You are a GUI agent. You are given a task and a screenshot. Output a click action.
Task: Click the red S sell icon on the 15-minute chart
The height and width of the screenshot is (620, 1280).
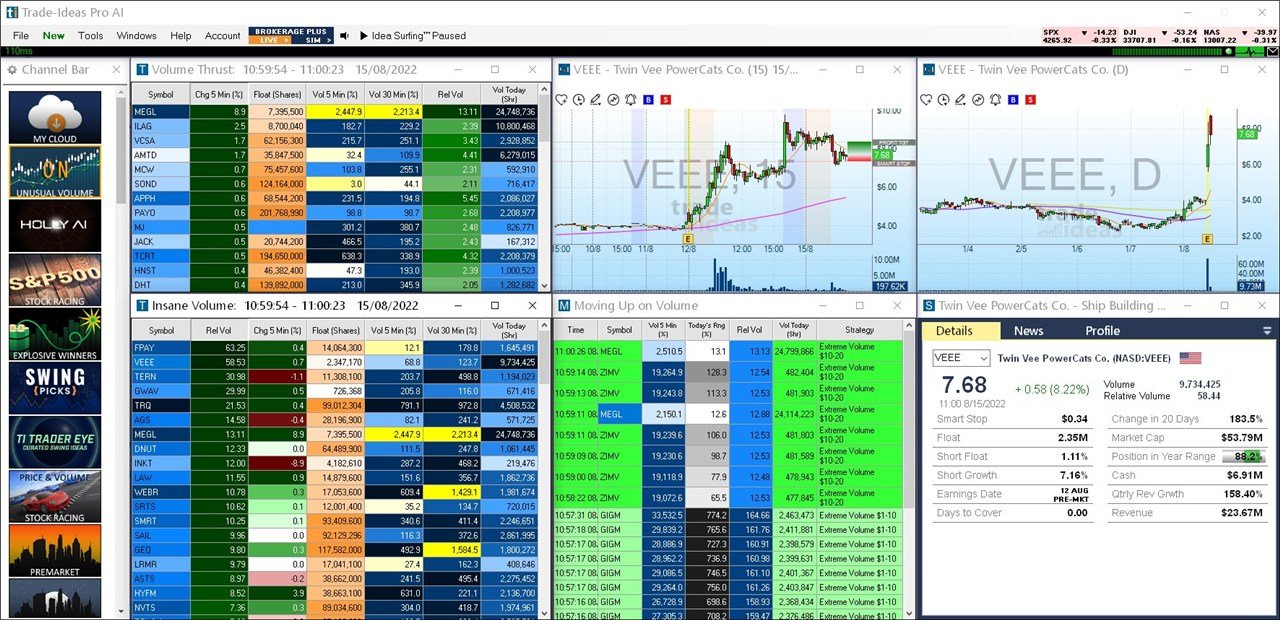point(665,100)
